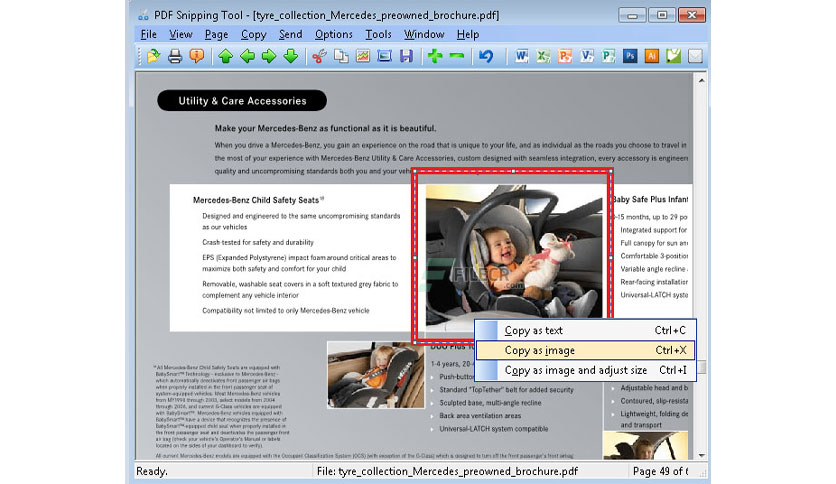This screenshot has height=484, width=836.
Task: Send snip to Microsoft Publisher icon
Action: (608, 56)
